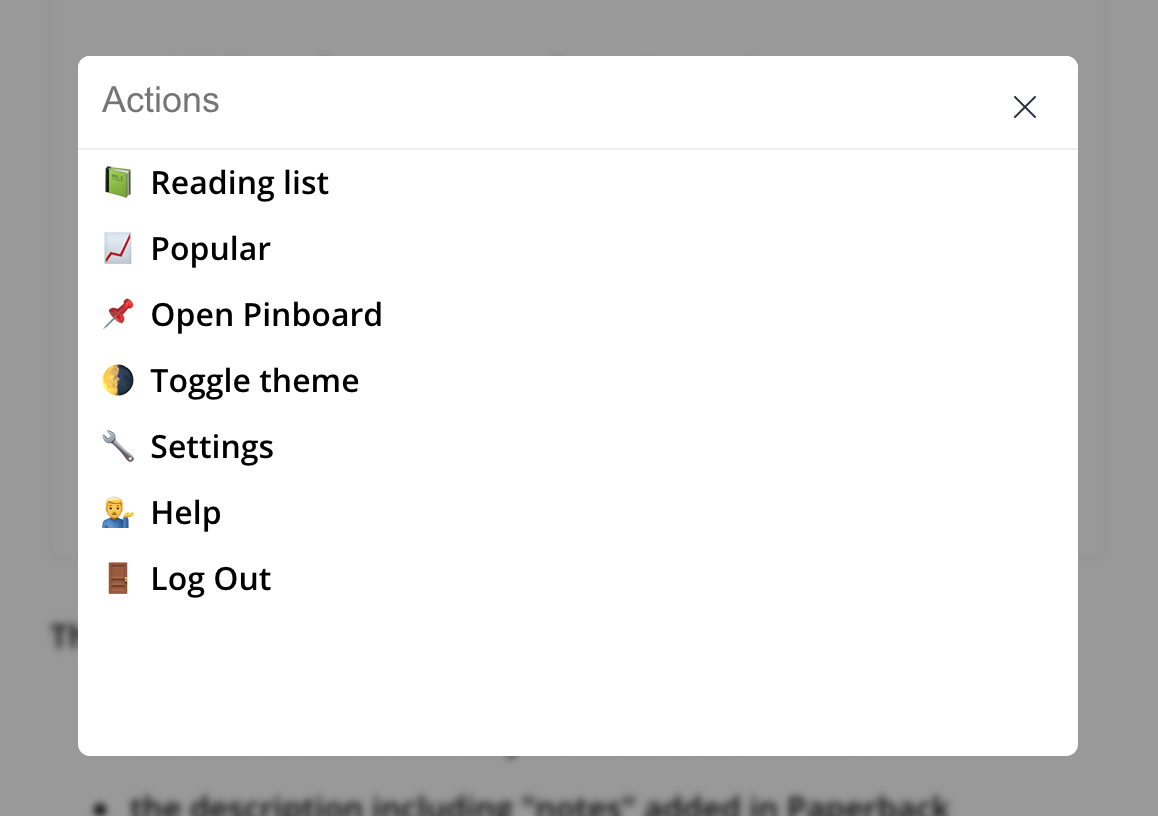Click the blurred bold heading behind the dialog
1158x816 pixels.
(64, 636)
